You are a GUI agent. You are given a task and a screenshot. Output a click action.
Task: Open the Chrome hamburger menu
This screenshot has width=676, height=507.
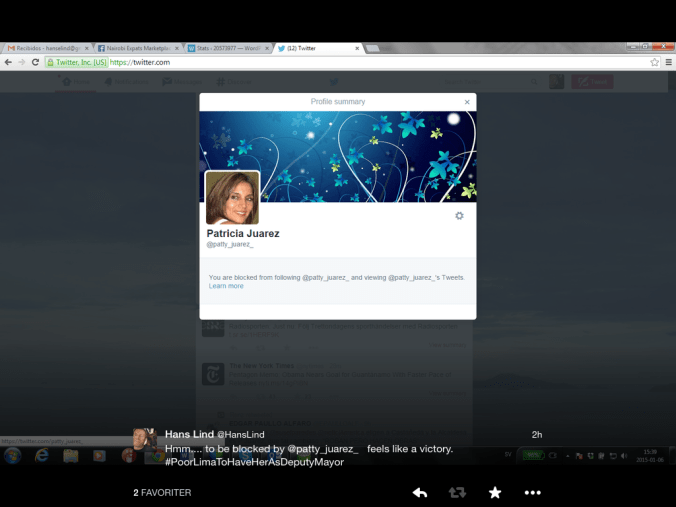point(667,62)
